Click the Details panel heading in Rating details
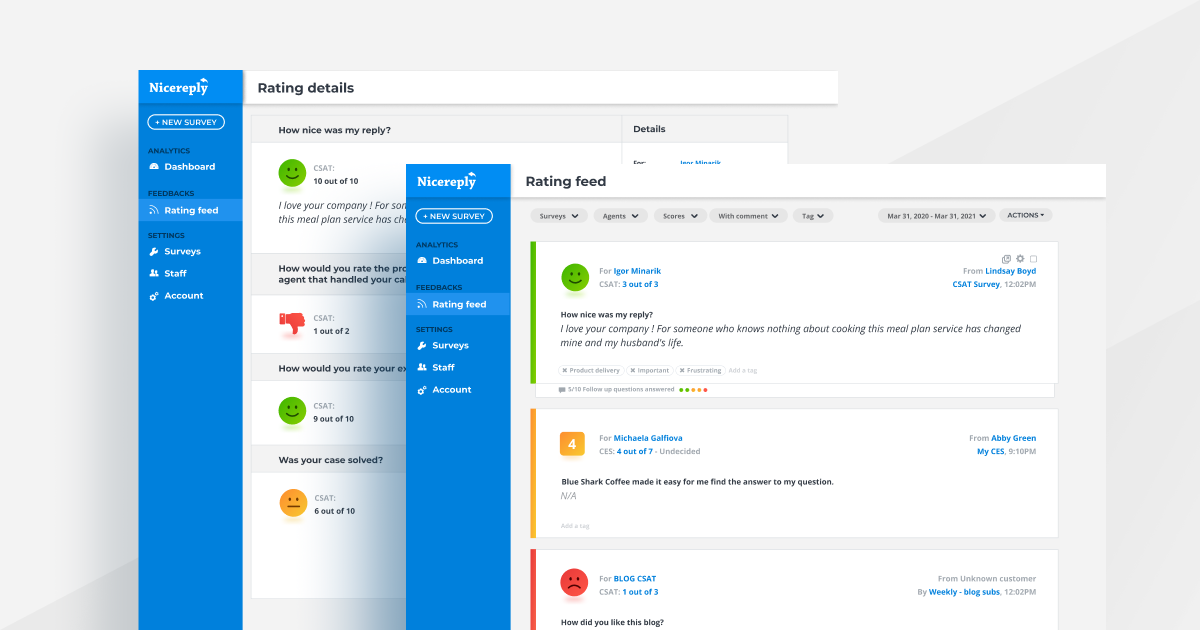The height and width of the screenshot is (630, 1200). 649,129
